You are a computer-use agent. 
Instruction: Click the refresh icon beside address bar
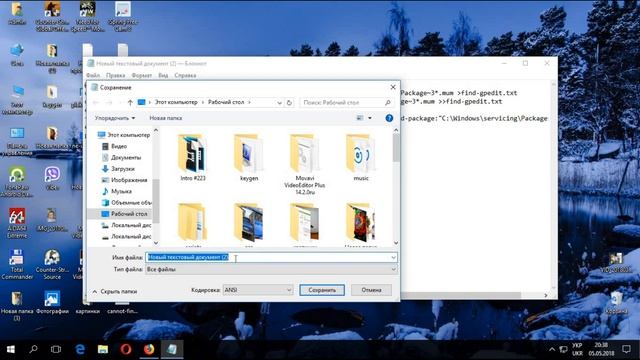click(x=289, y=102)
